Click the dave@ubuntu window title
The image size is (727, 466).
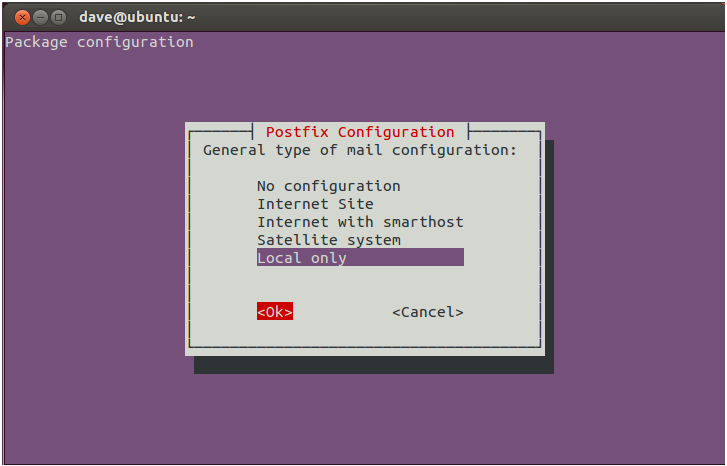click(137, 17)
